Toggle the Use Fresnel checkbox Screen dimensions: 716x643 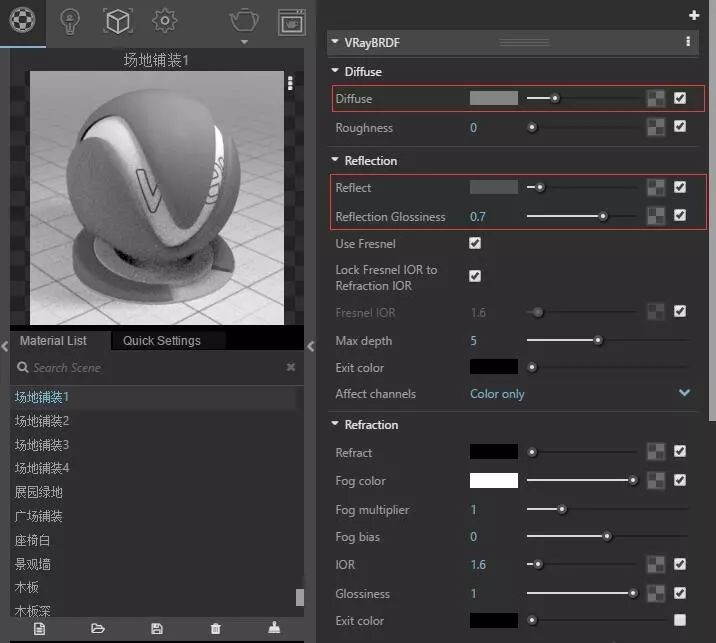475,243
